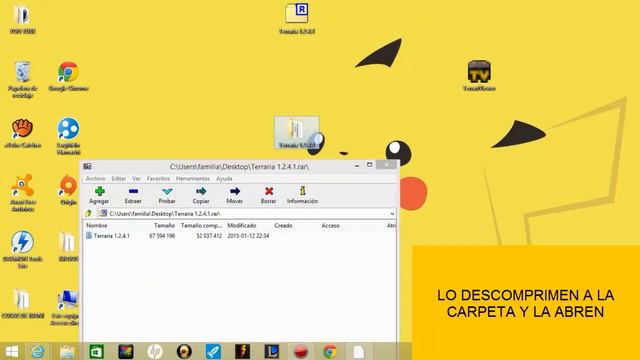Viewport: 640px width, 360px height.
Task: Open the Editar menu
Action: point(119,179)
